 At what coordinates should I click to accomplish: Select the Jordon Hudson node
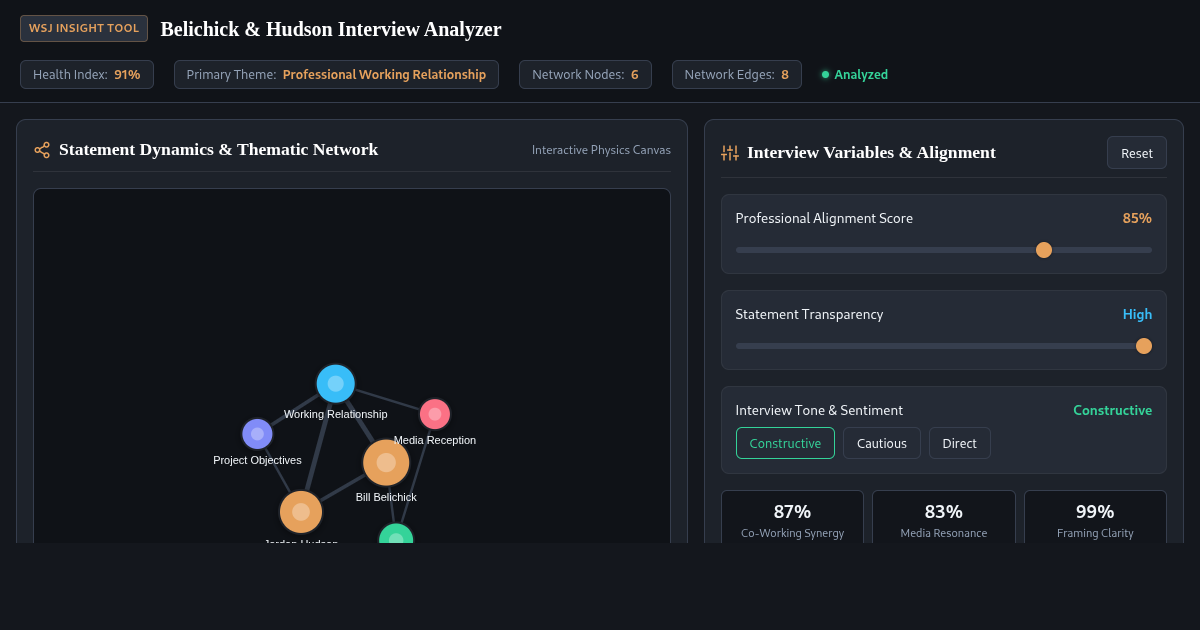pyautogui.click(x=301, y=512)
